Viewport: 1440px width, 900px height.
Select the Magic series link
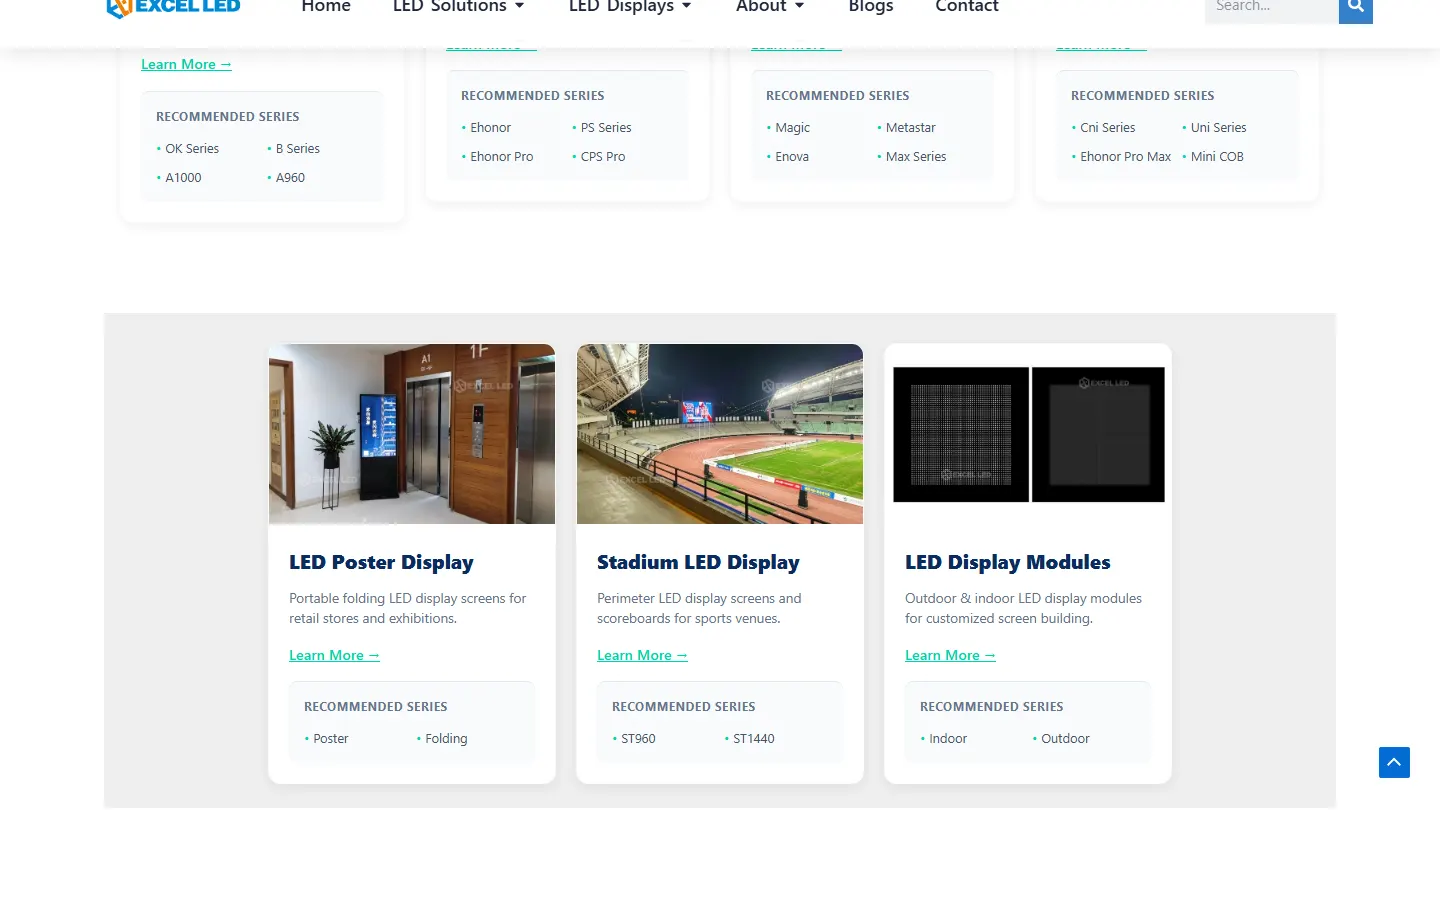[x=792, y=127]
